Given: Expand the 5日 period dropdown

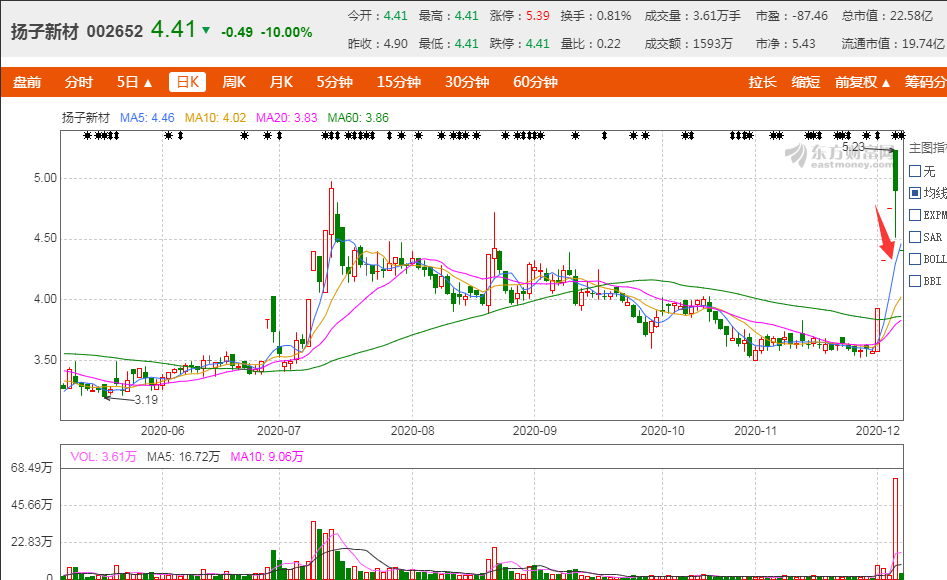Looking at the screenshot, I should click(x=134, y=82).
